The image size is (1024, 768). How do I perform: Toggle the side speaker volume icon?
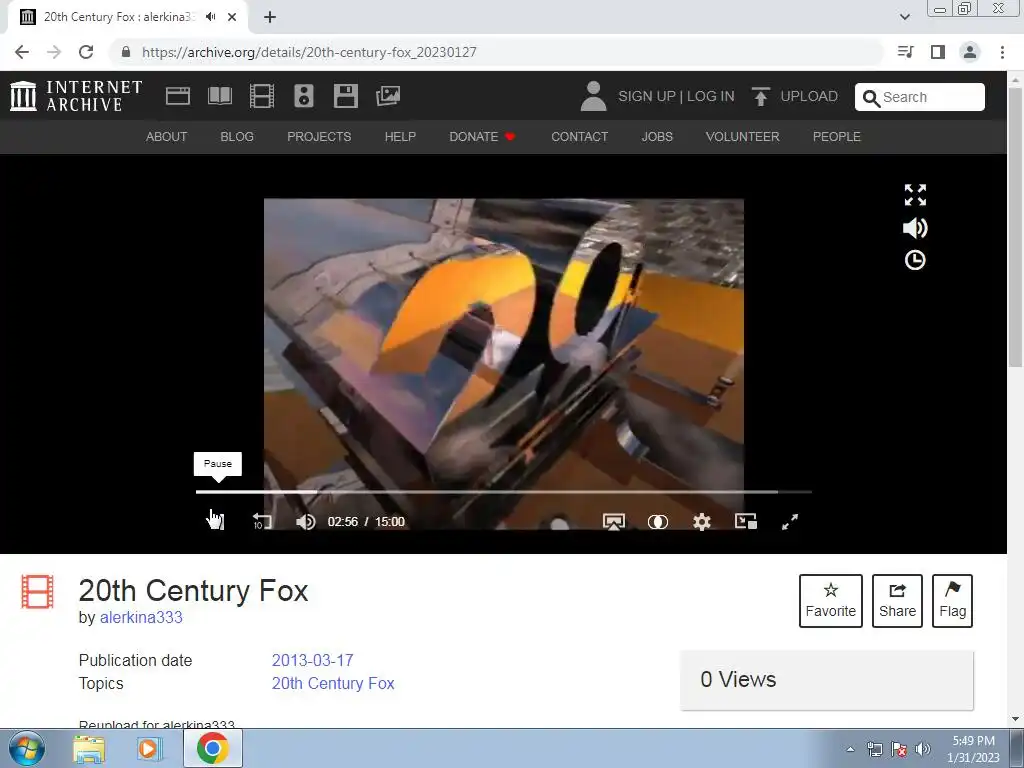coord(915,228)
